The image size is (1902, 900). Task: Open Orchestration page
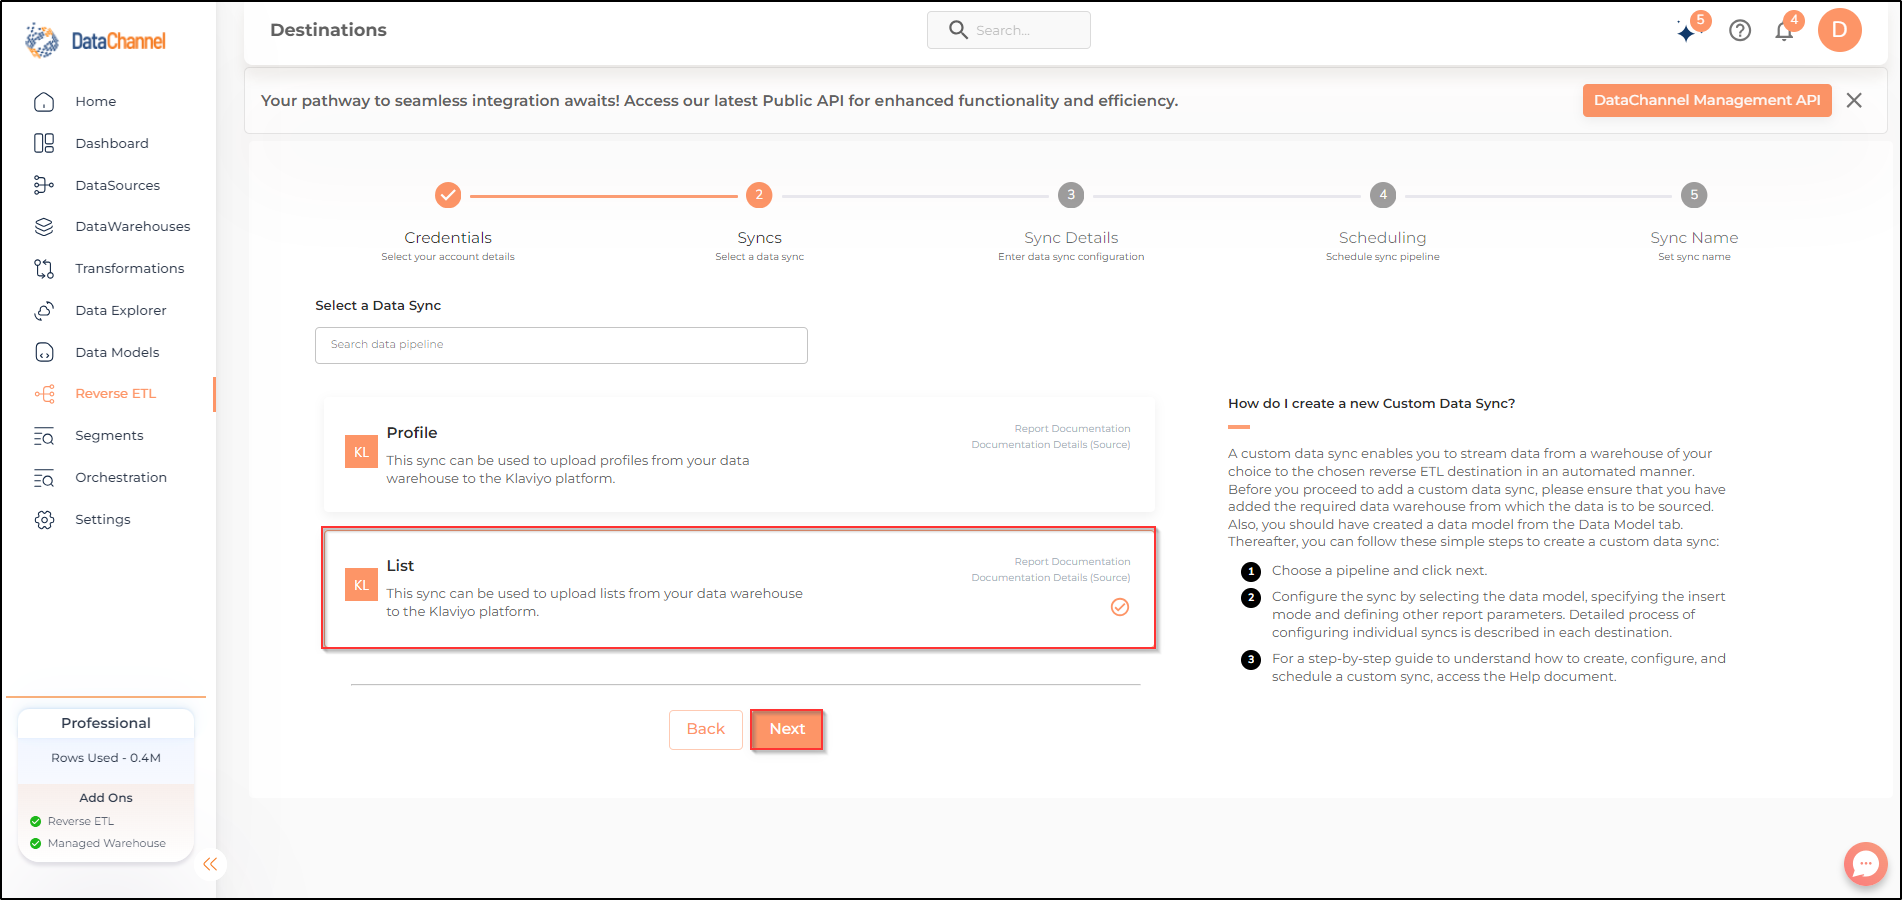point(121,477)
